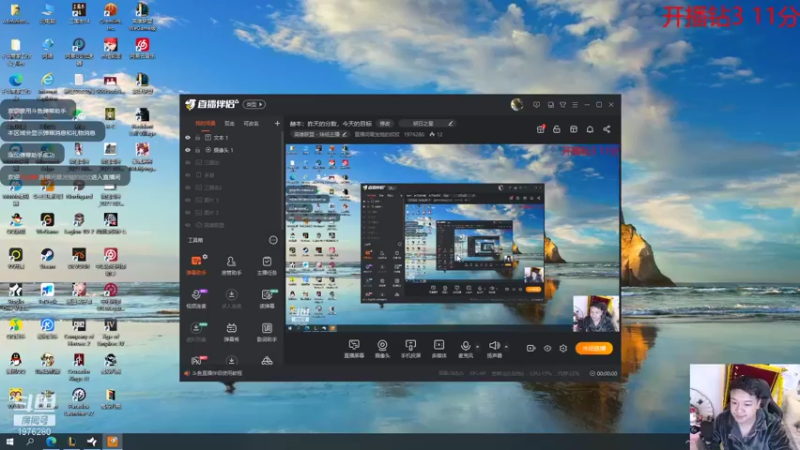
Task: Open Microsoft Edge from taskbar
Action: click(51, 442)
